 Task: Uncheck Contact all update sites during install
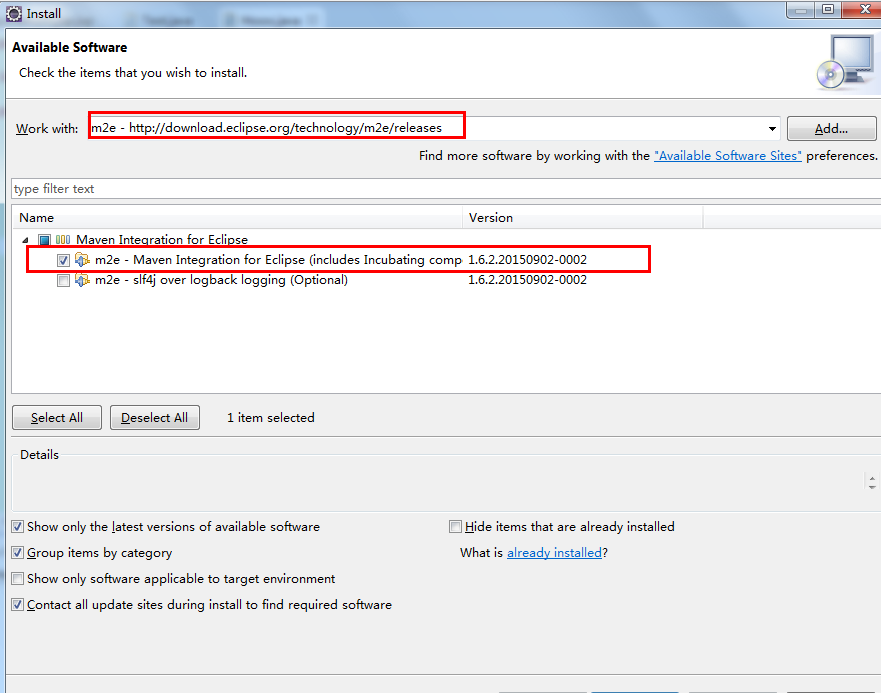[x=18, y=605]
